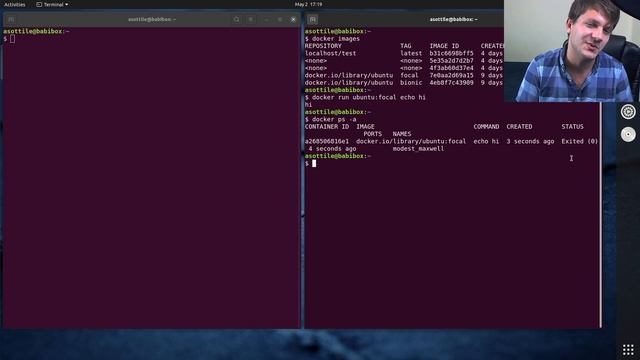Image resolution: width=640 pixels, height=360 pixels.
Task: Open the Terminal app menu in top bar
Action: [x=52, y=4]
